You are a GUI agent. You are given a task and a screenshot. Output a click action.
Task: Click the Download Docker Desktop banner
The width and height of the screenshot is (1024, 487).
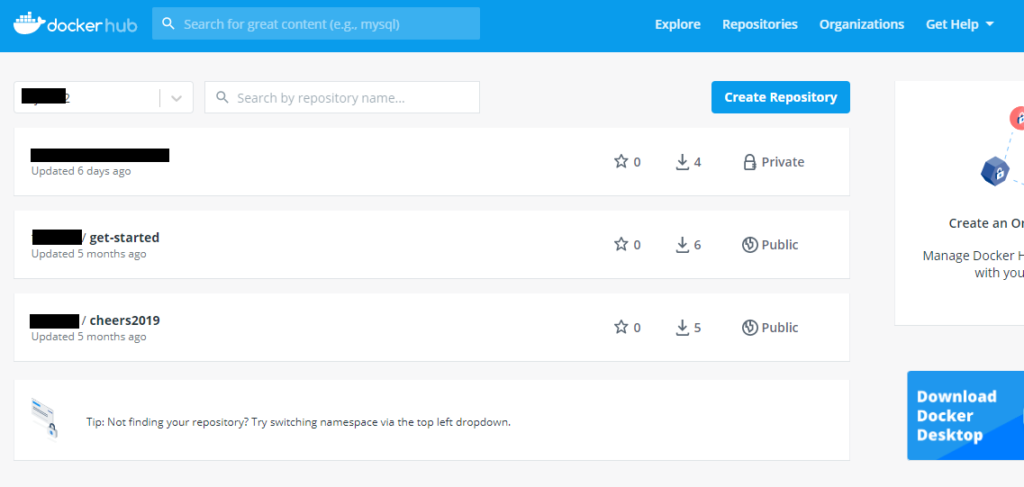coord(965,416)
